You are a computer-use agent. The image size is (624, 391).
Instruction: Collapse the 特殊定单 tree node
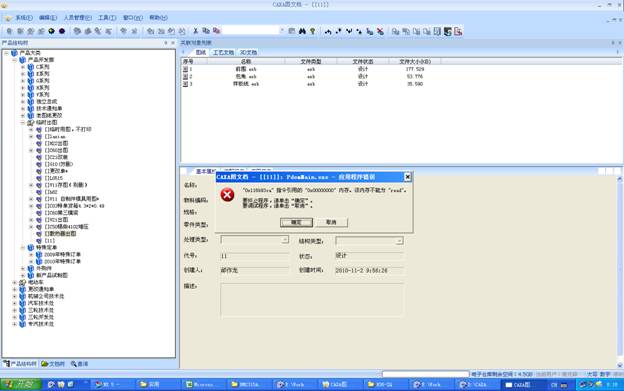coord(23,247)
